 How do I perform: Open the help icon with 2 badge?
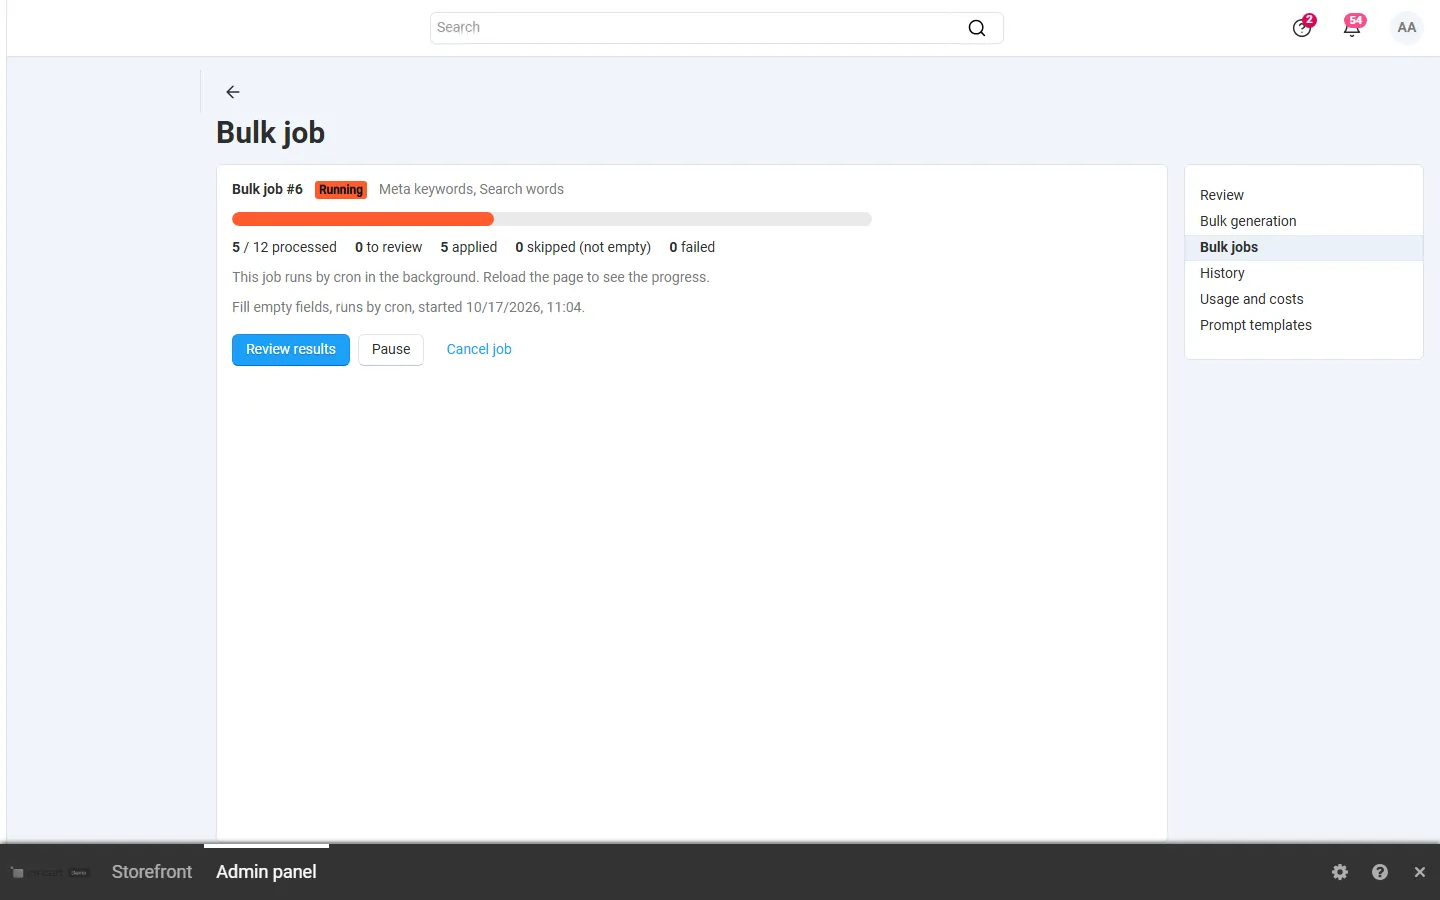(1302, 27)
